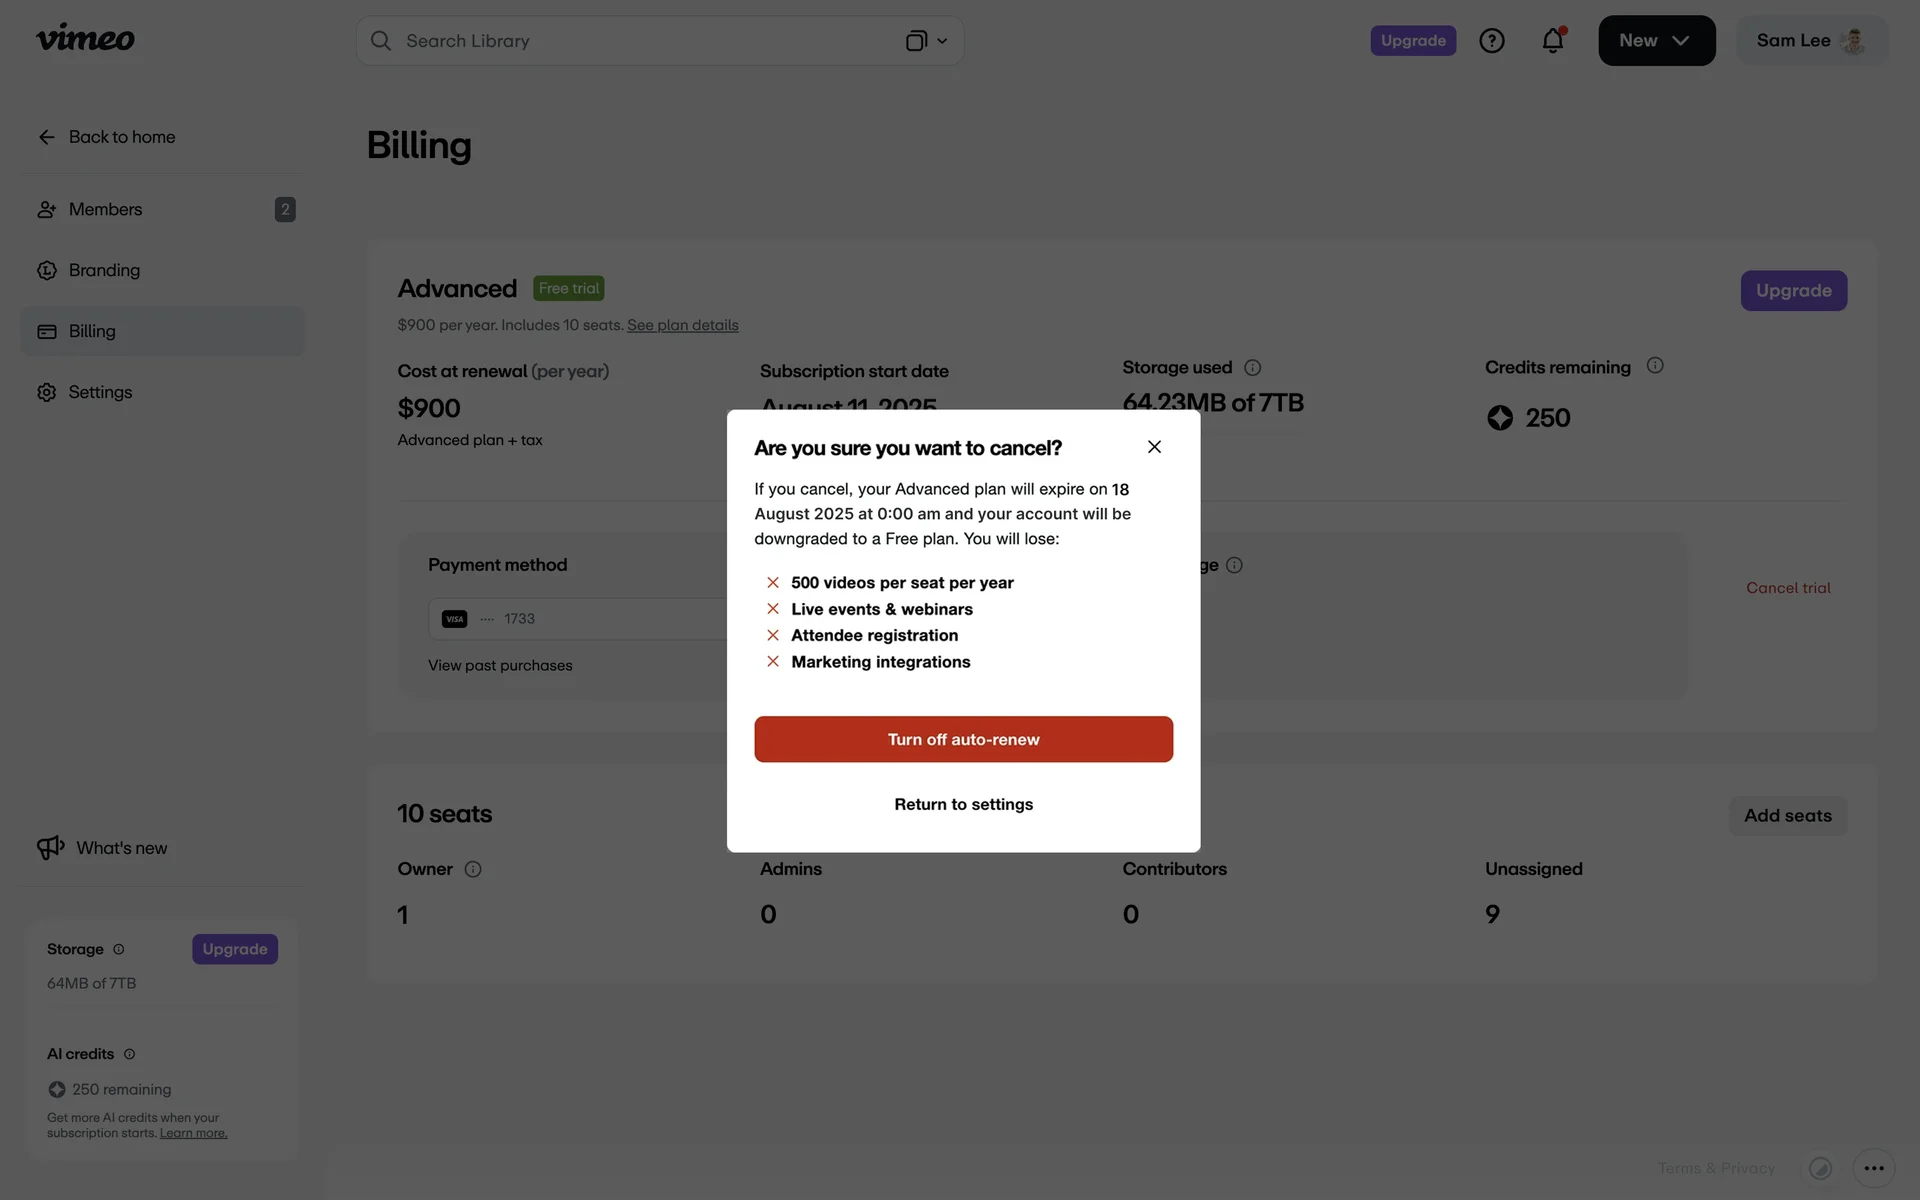Open Branding in the sidebar
1920x1200 pixels.
tap(104, 271)
